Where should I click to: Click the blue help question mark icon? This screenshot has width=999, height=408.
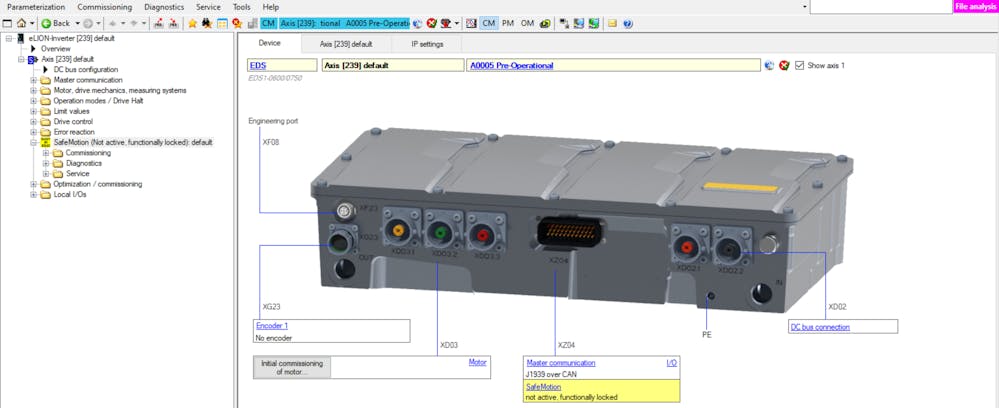627,23
